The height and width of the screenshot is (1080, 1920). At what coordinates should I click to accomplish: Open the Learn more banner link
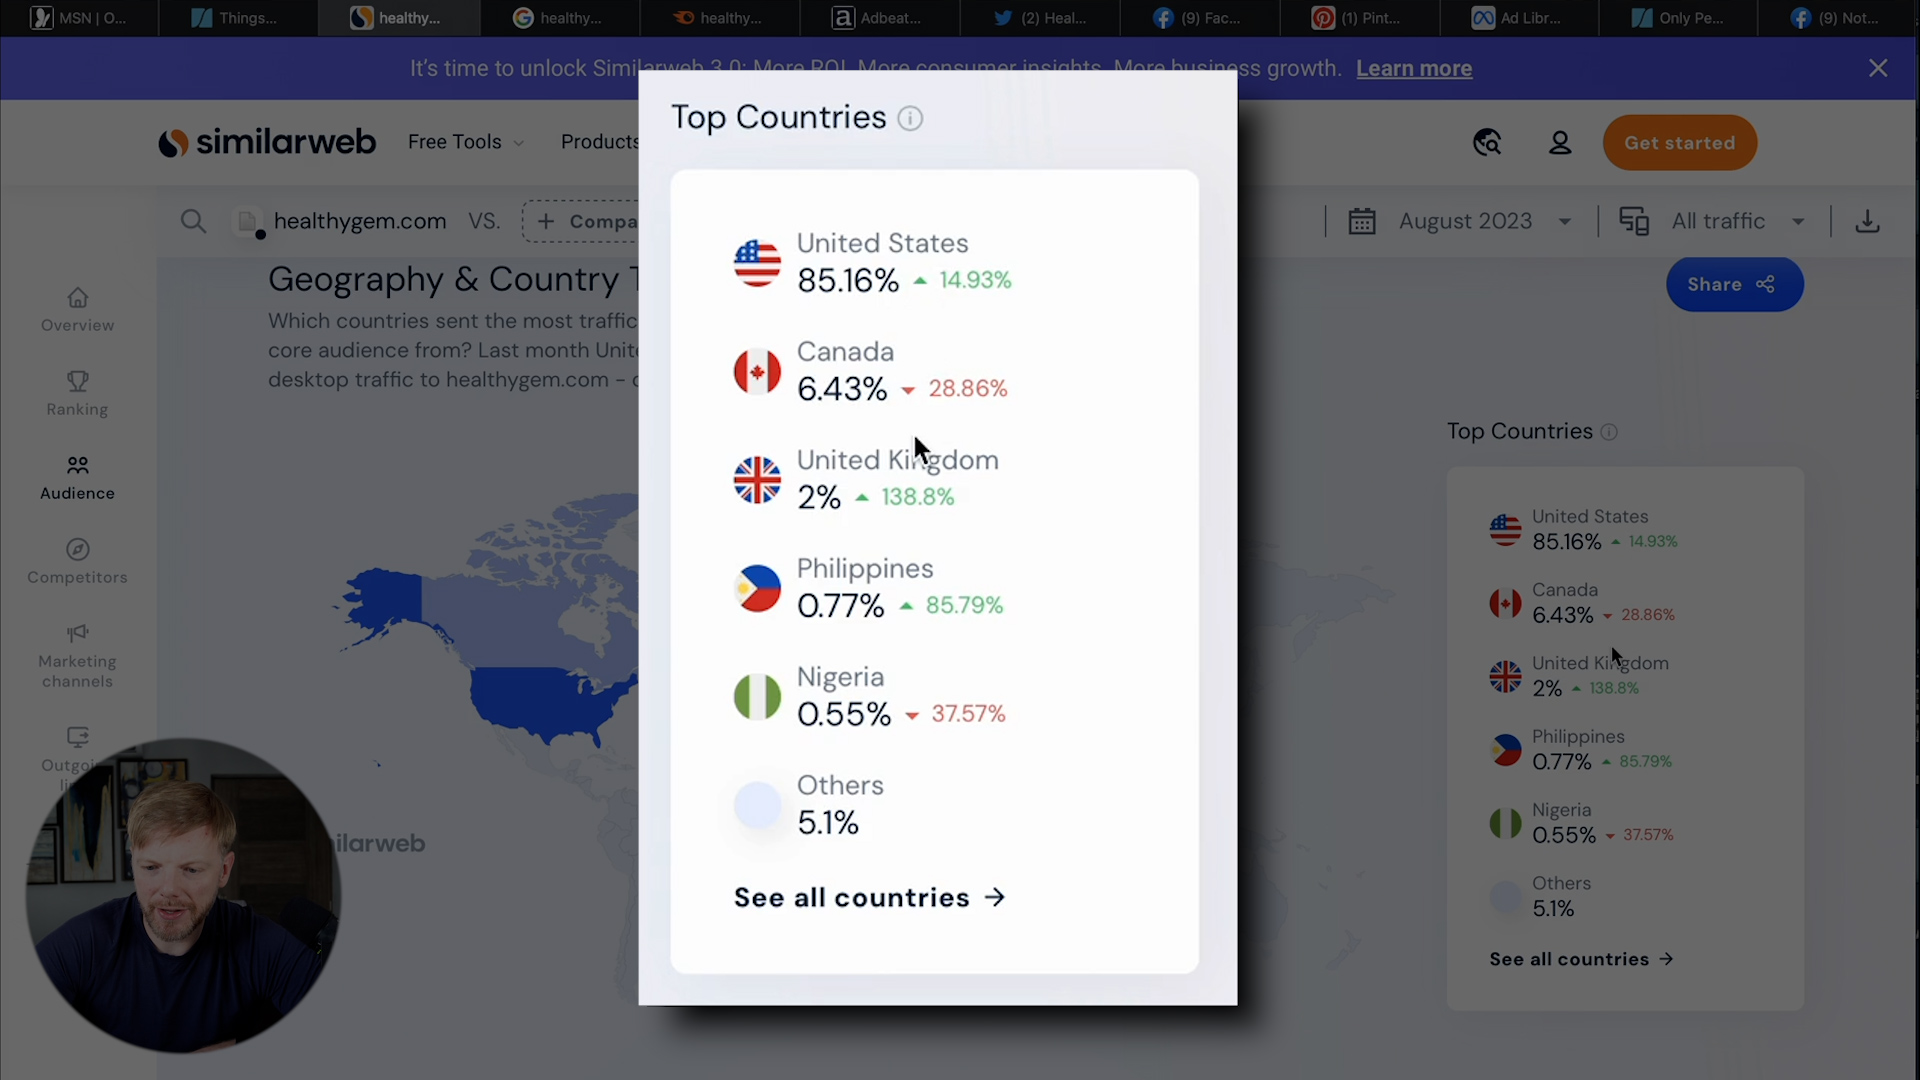tap(1413, 68)
